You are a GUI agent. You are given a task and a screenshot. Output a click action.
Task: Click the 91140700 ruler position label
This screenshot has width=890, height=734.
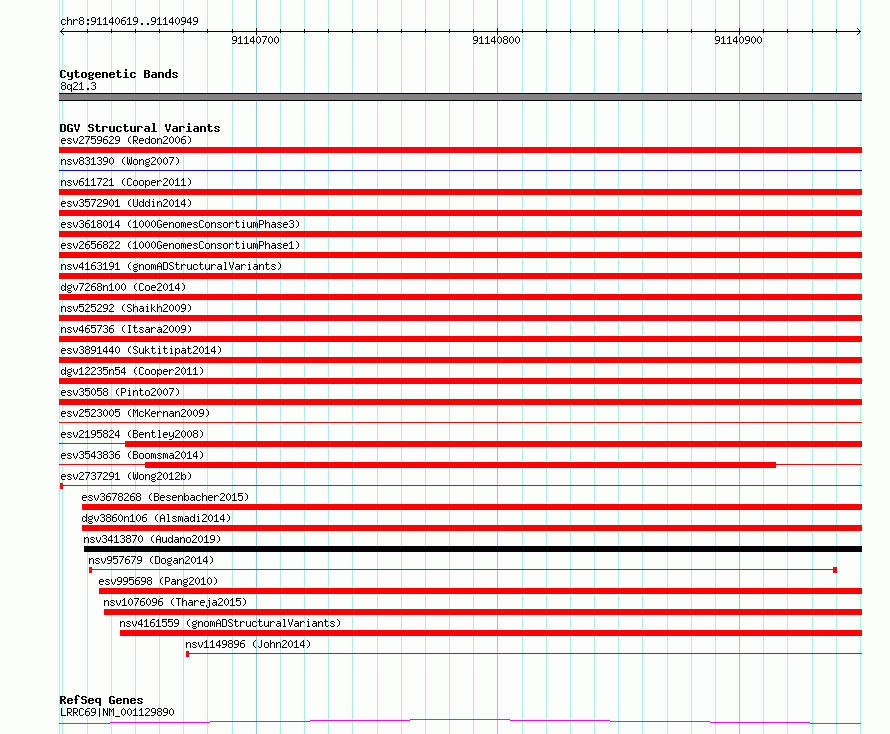pyautogui.click(x=255, y=40)
